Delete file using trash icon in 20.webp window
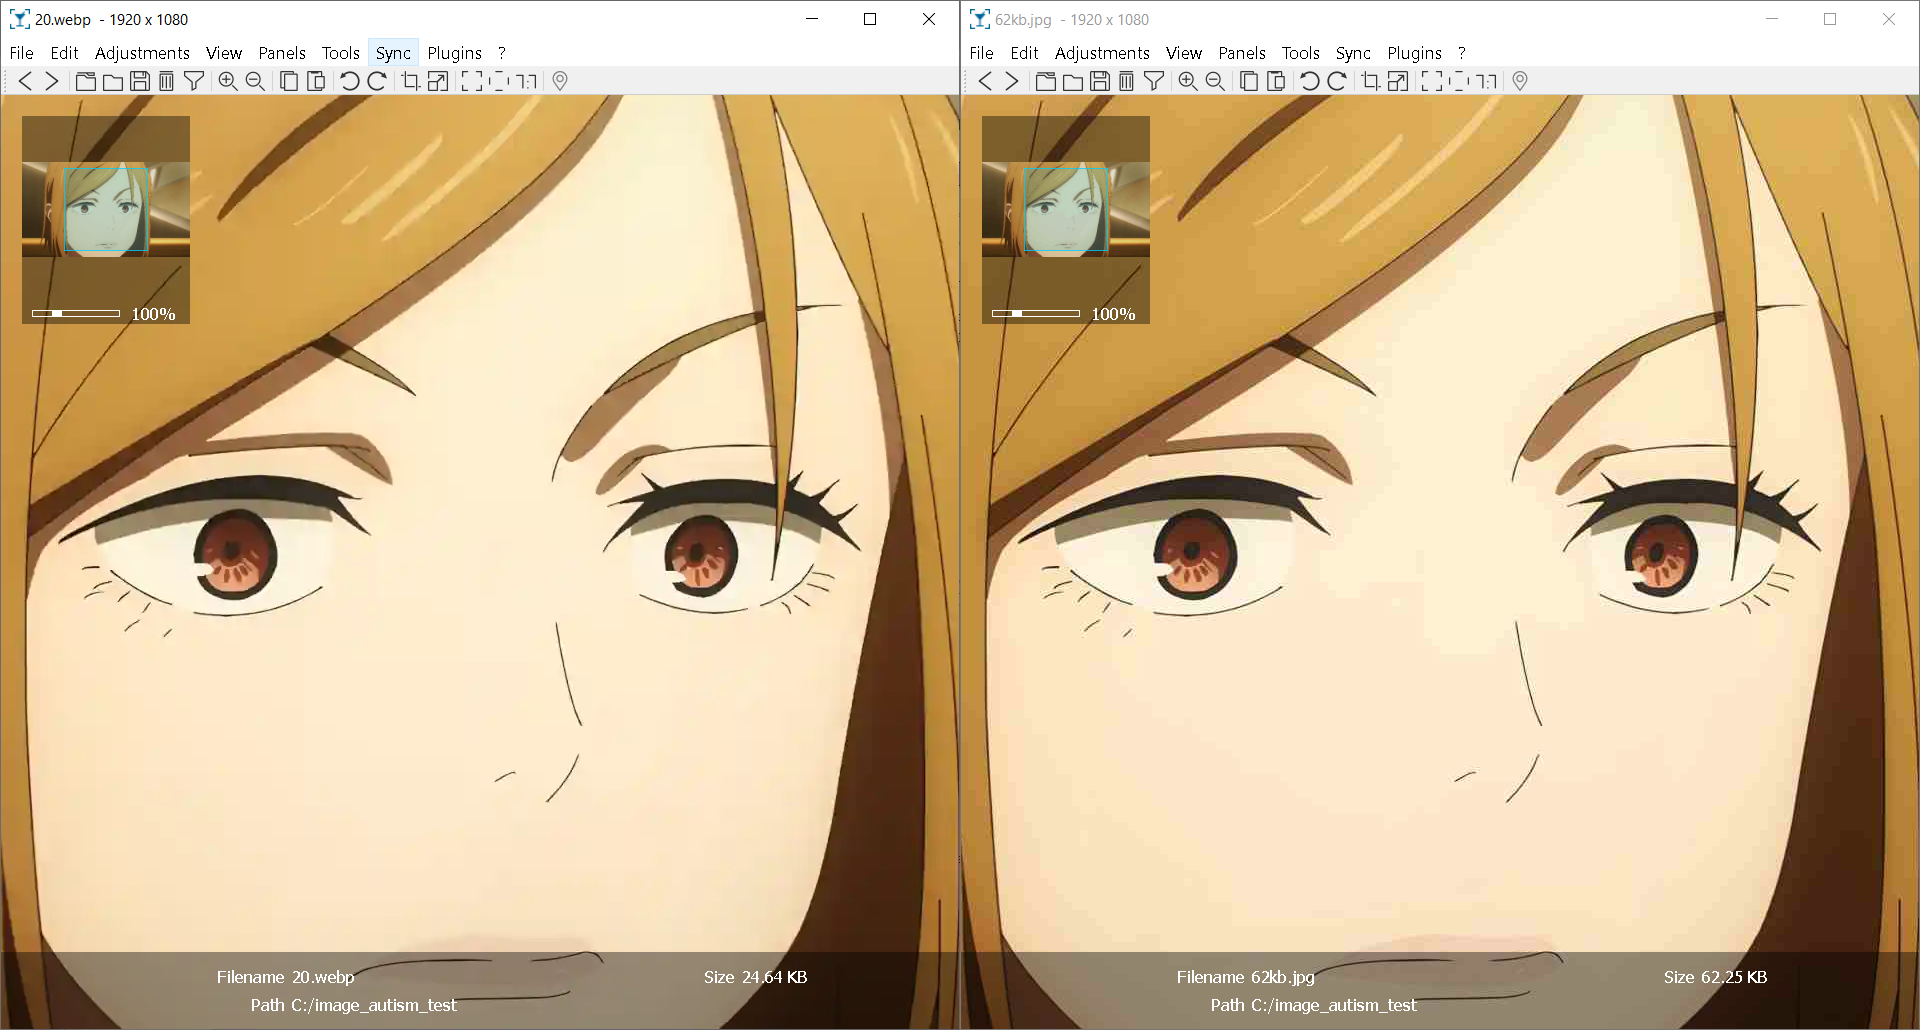Viewport: 1920px width, 1030px height. click(166, 81)
